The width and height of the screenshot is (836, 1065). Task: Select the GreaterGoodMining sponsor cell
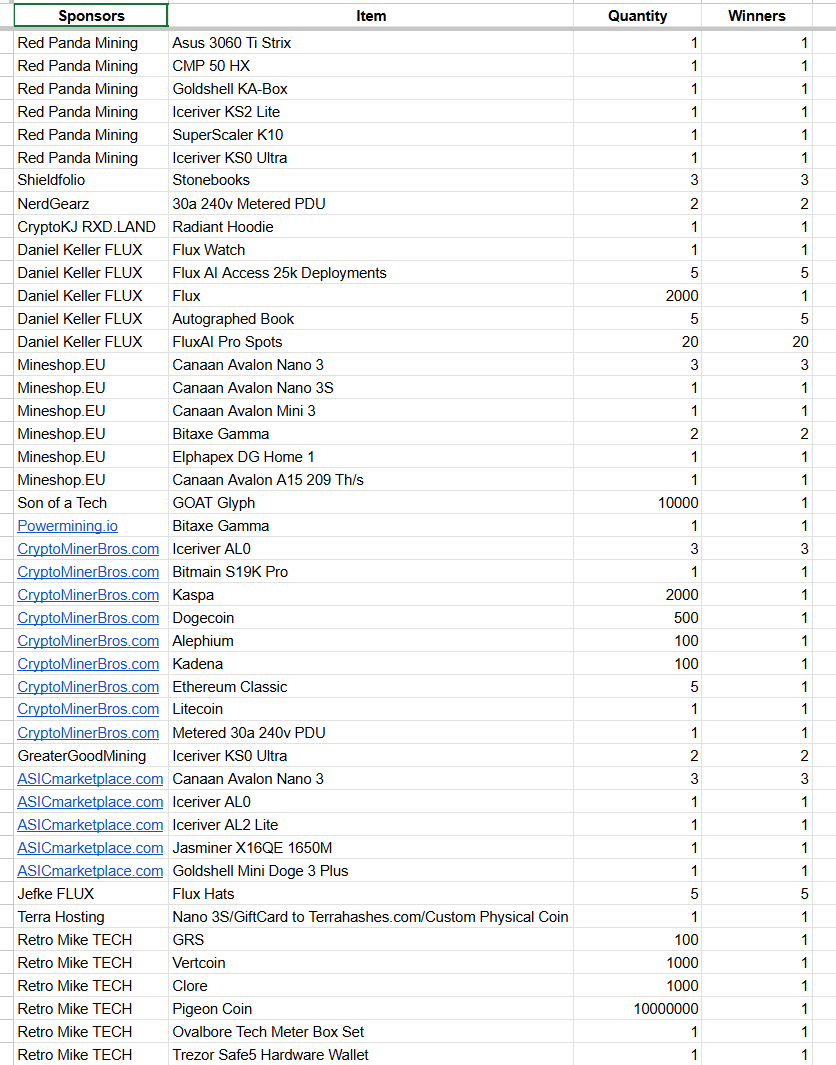[x=91, y=756]
